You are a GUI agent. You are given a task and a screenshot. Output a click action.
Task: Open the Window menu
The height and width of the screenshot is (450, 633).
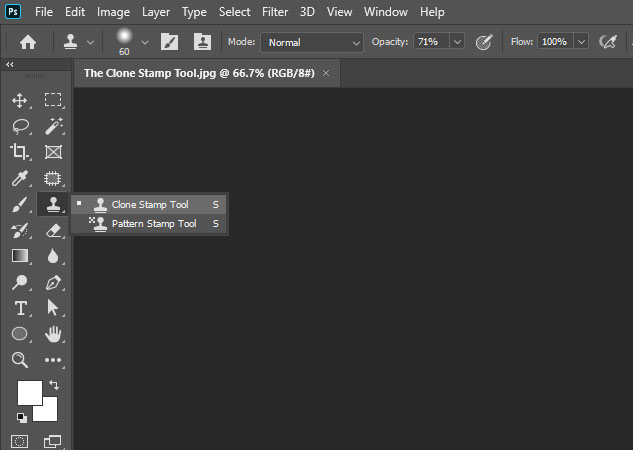click(386, 12)
